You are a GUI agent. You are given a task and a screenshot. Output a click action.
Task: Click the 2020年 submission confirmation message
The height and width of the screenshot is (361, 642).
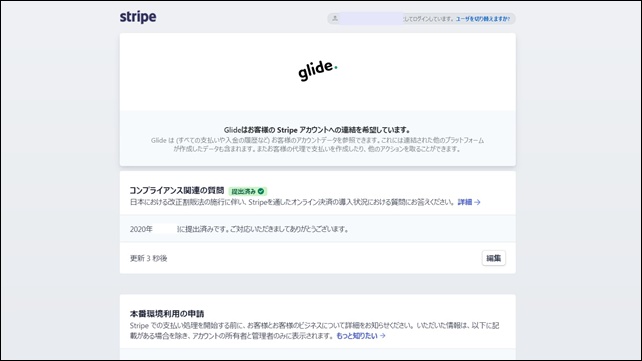tap(240, 229)
